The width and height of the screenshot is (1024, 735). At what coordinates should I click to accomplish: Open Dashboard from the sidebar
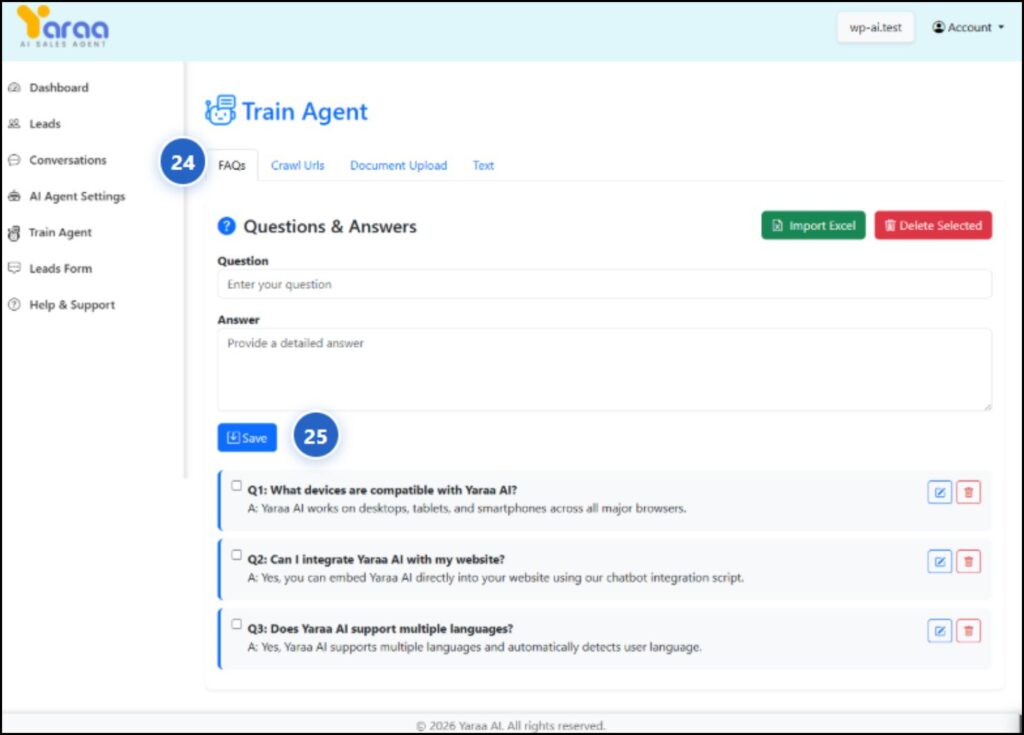[59, 88]
